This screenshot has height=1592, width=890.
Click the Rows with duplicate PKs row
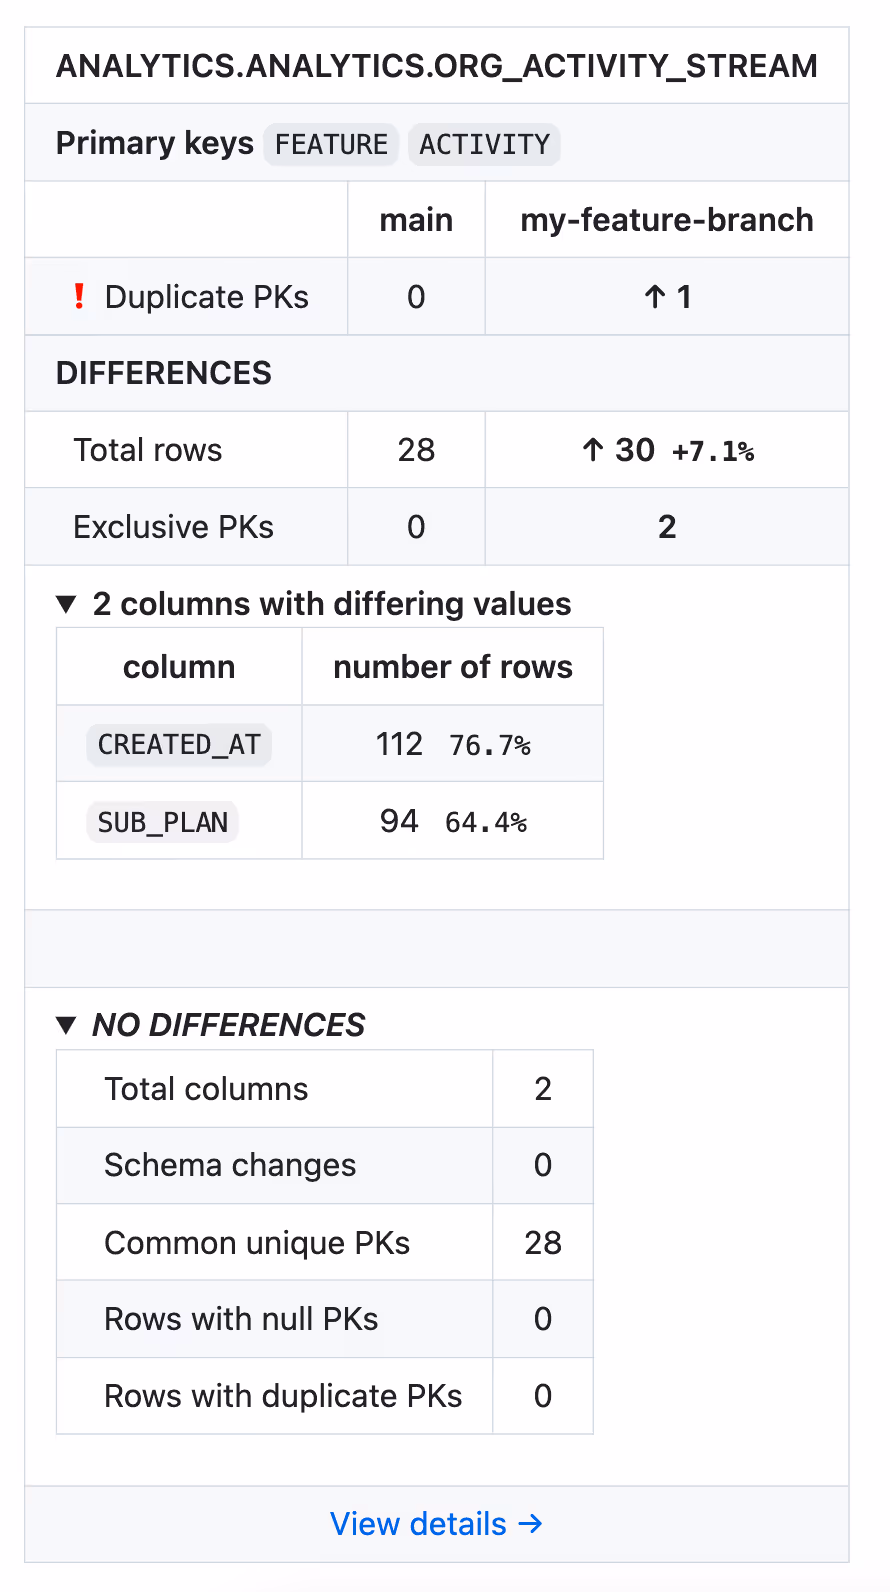pos(325,1396)
